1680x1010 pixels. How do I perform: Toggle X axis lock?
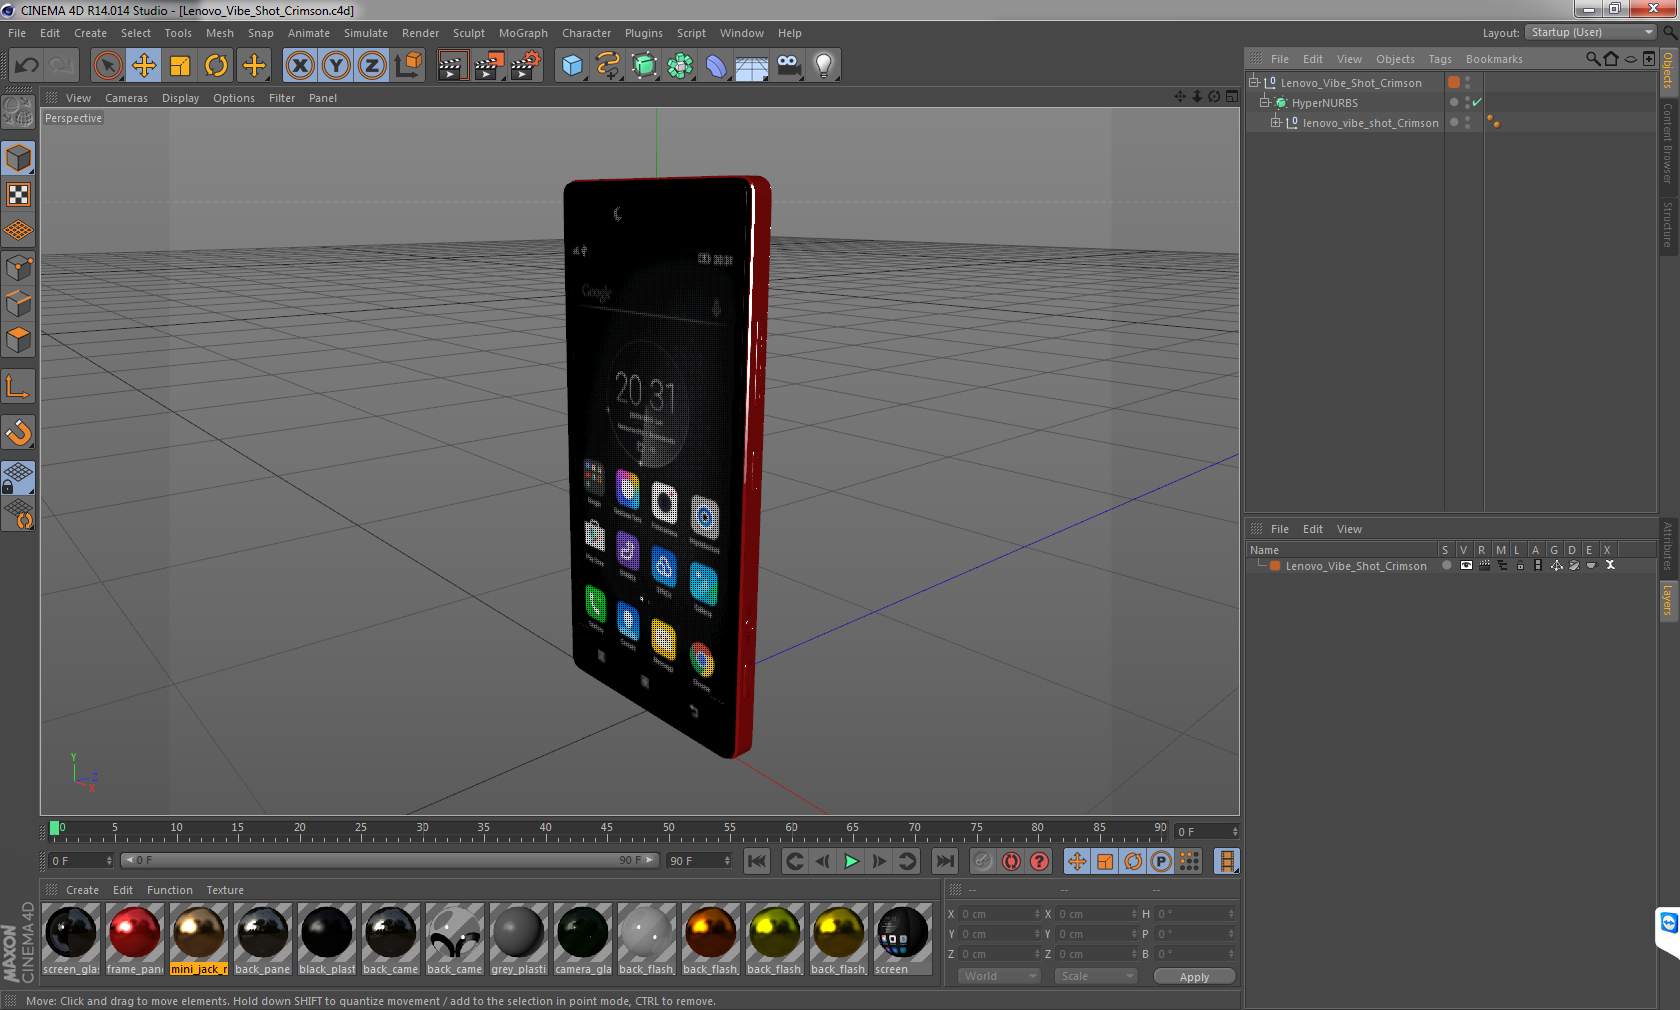(x=300, y=66)
